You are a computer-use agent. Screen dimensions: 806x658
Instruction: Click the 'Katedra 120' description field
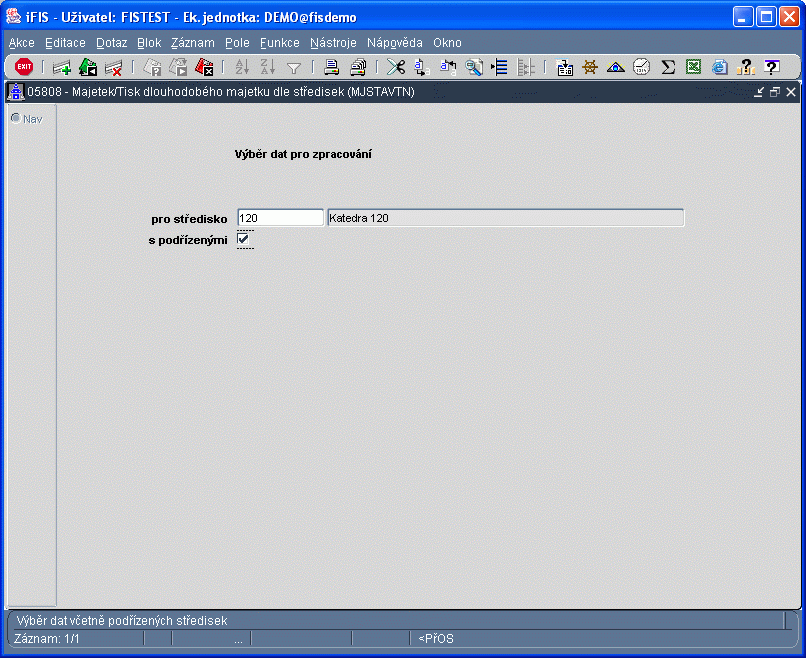click(x=506, y=217)
